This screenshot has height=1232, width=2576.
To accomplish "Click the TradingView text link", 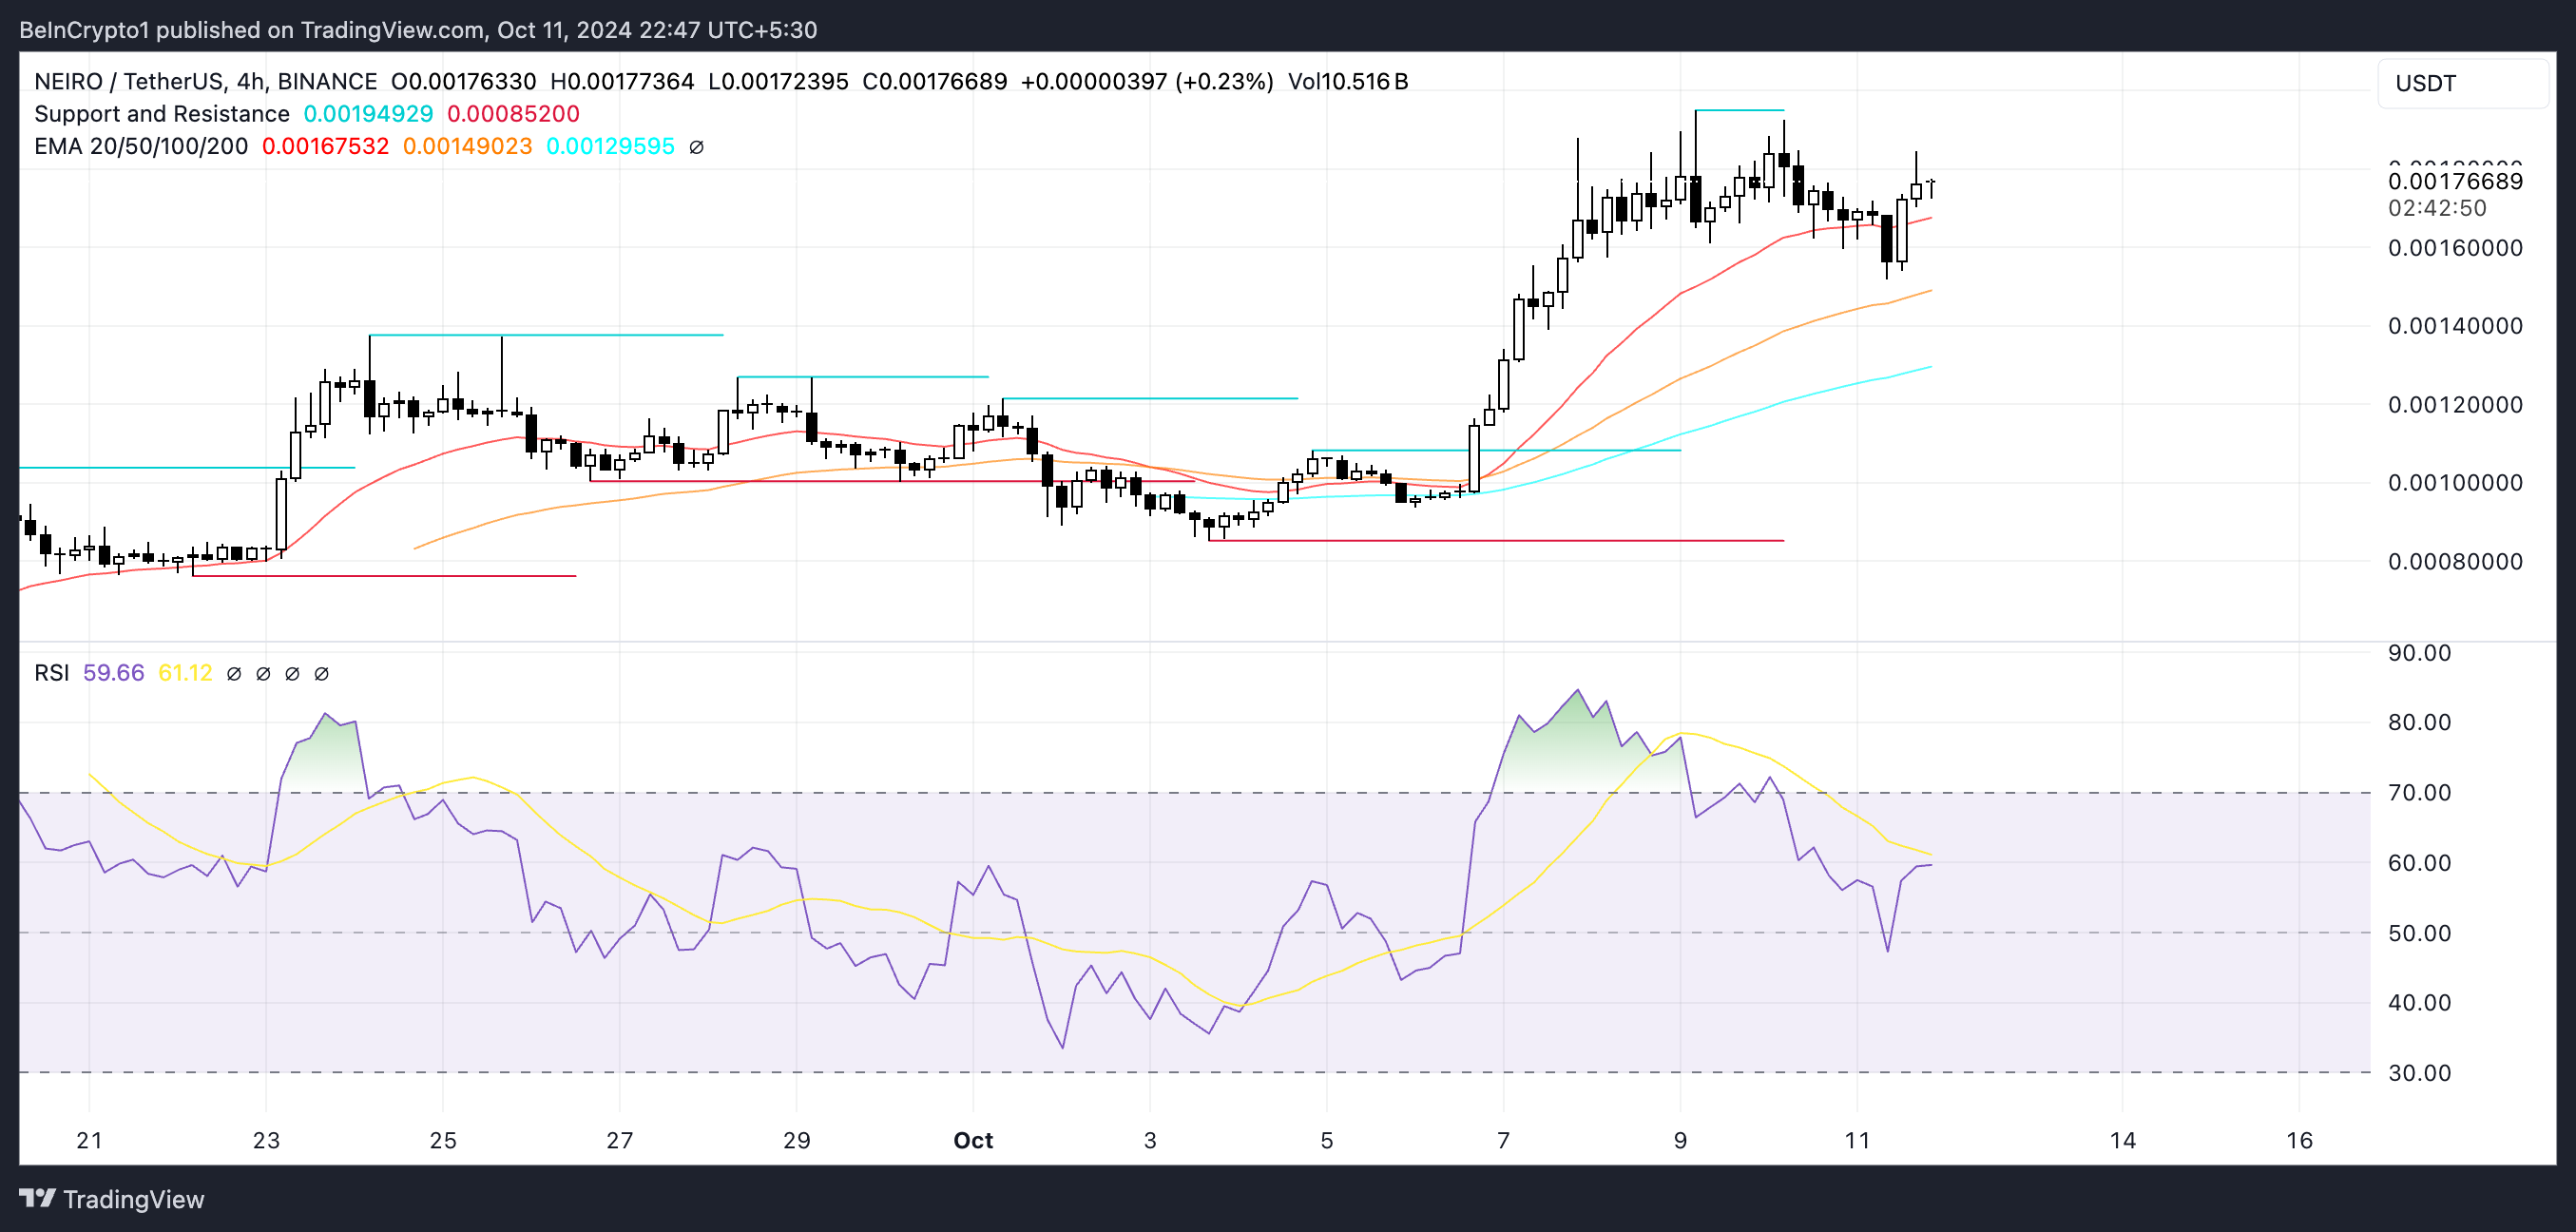I will pyautogui.click(x=133, y=1199).
